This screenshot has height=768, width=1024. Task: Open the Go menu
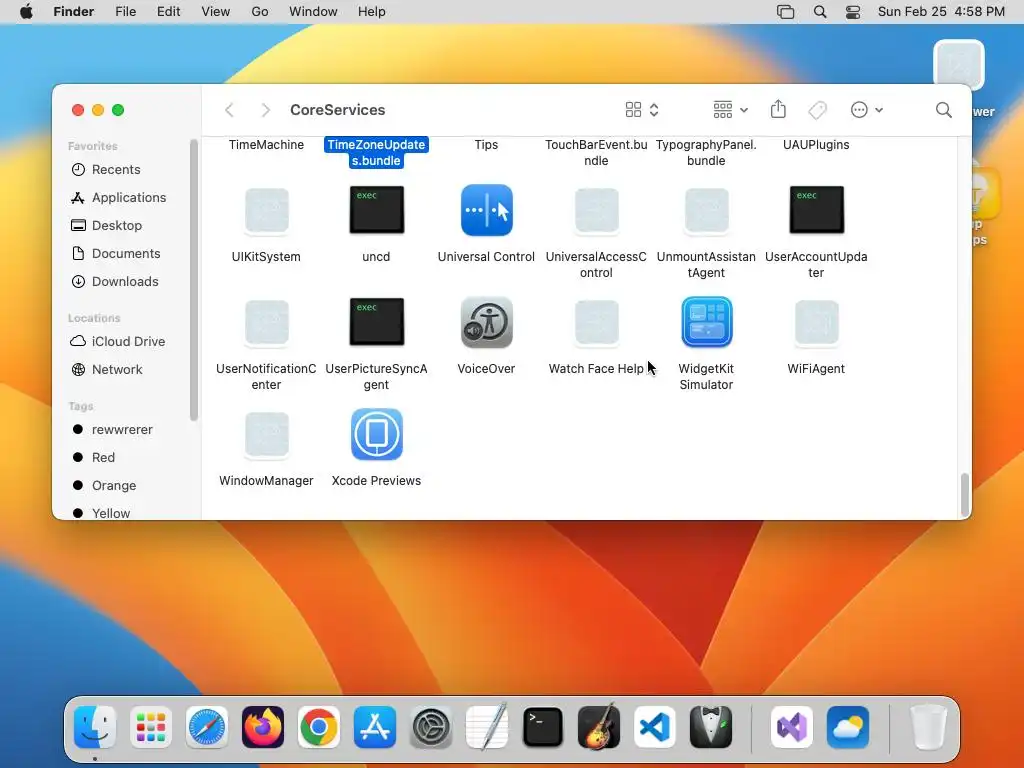coord(260,12)
